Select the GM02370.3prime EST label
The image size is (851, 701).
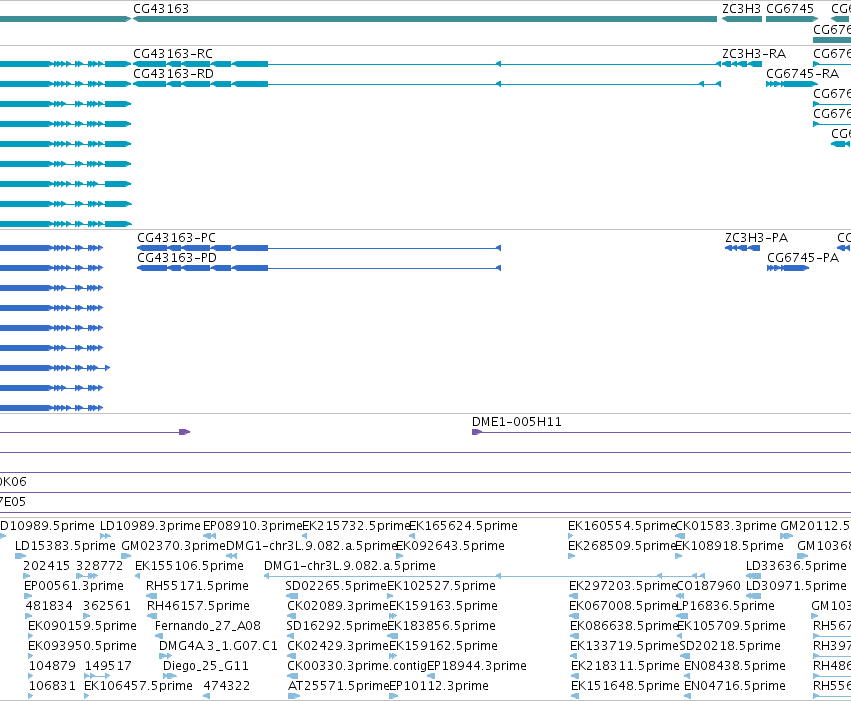pos(174,546)
